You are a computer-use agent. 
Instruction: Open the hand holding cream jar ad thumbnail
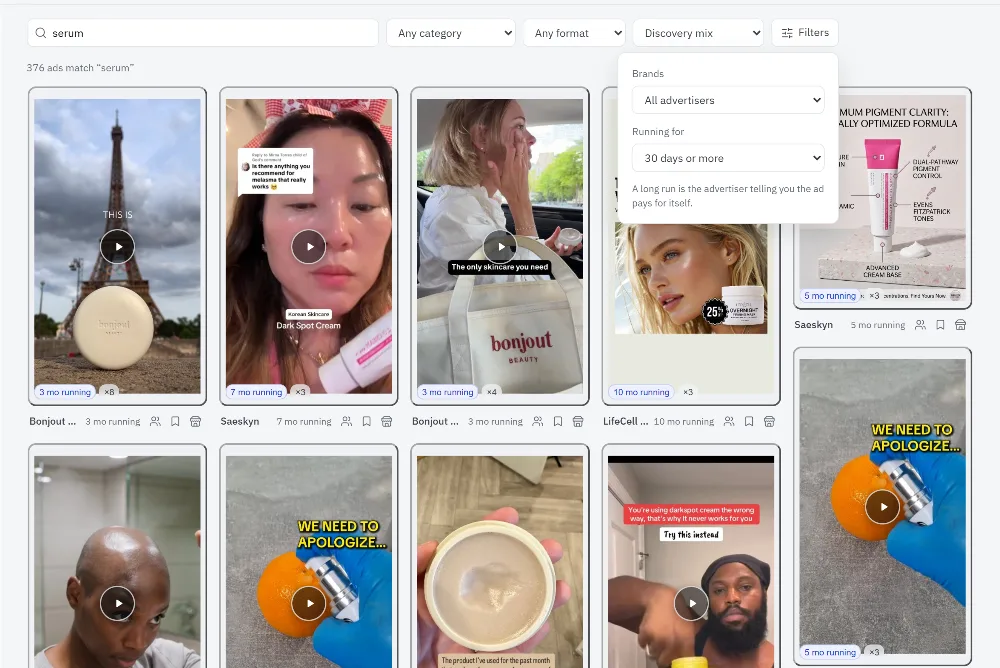[x=500, y=561]
